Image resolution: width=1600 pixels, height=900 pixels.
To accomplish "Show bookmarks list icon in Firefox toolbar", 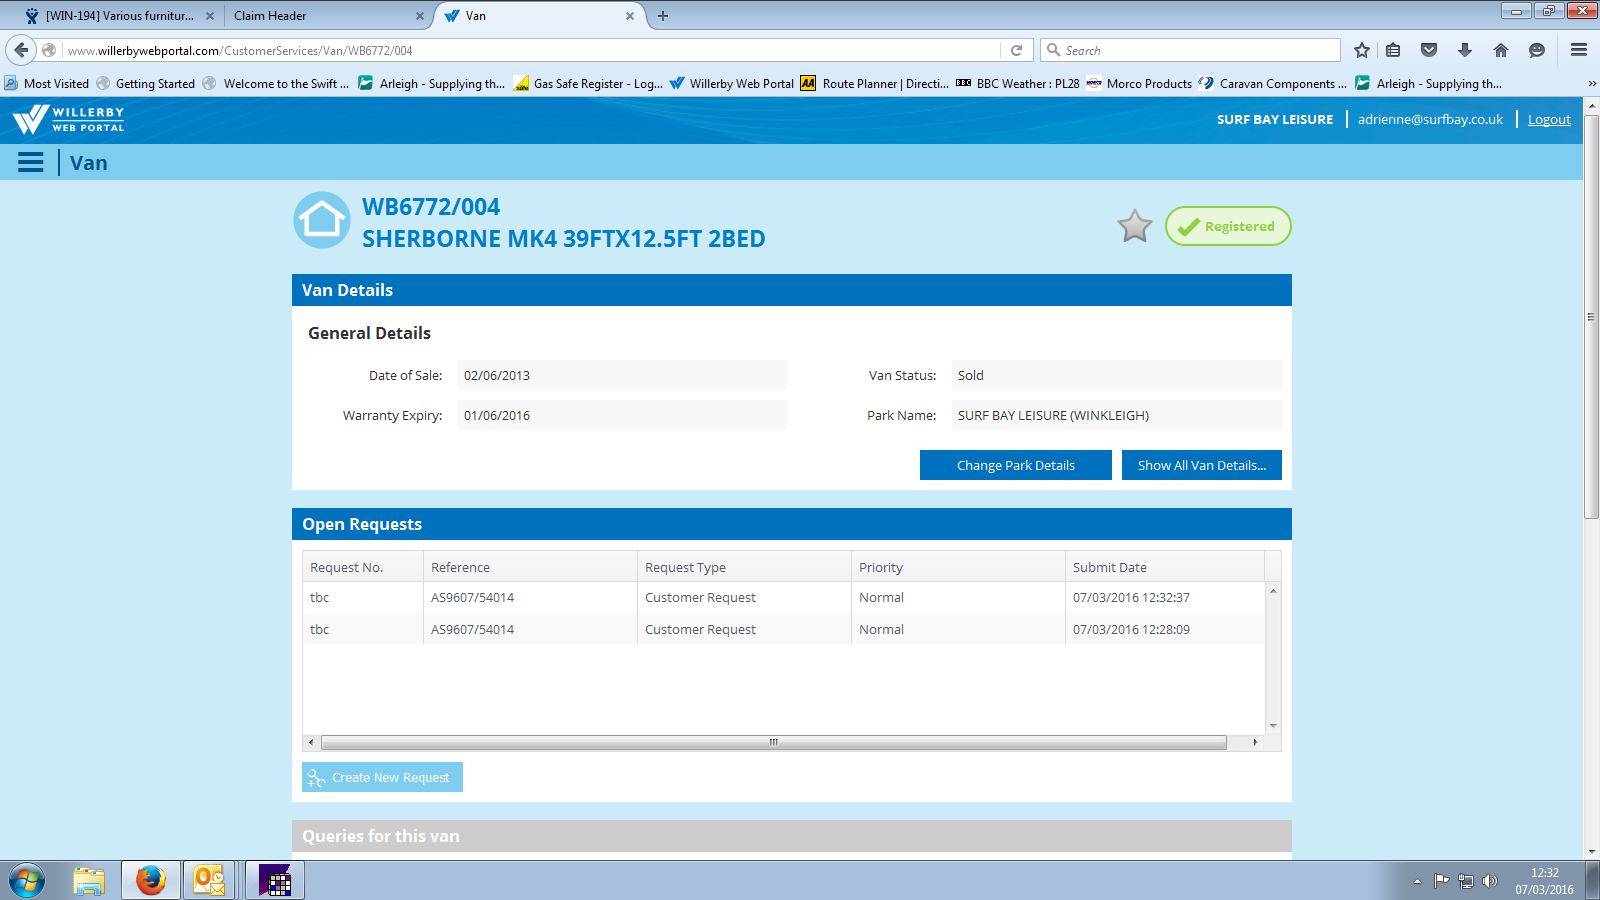I will coord(1393,50).
